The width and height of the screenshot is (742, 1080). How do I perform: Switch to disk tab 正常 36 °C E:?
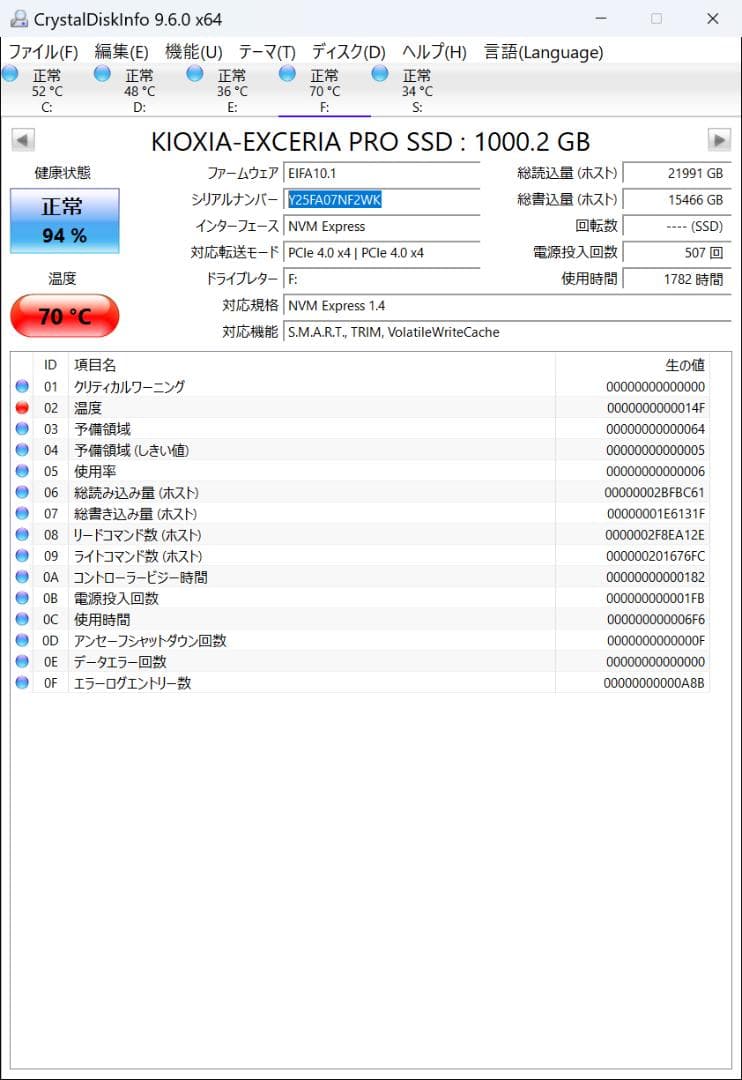click(x=231, y=90)
